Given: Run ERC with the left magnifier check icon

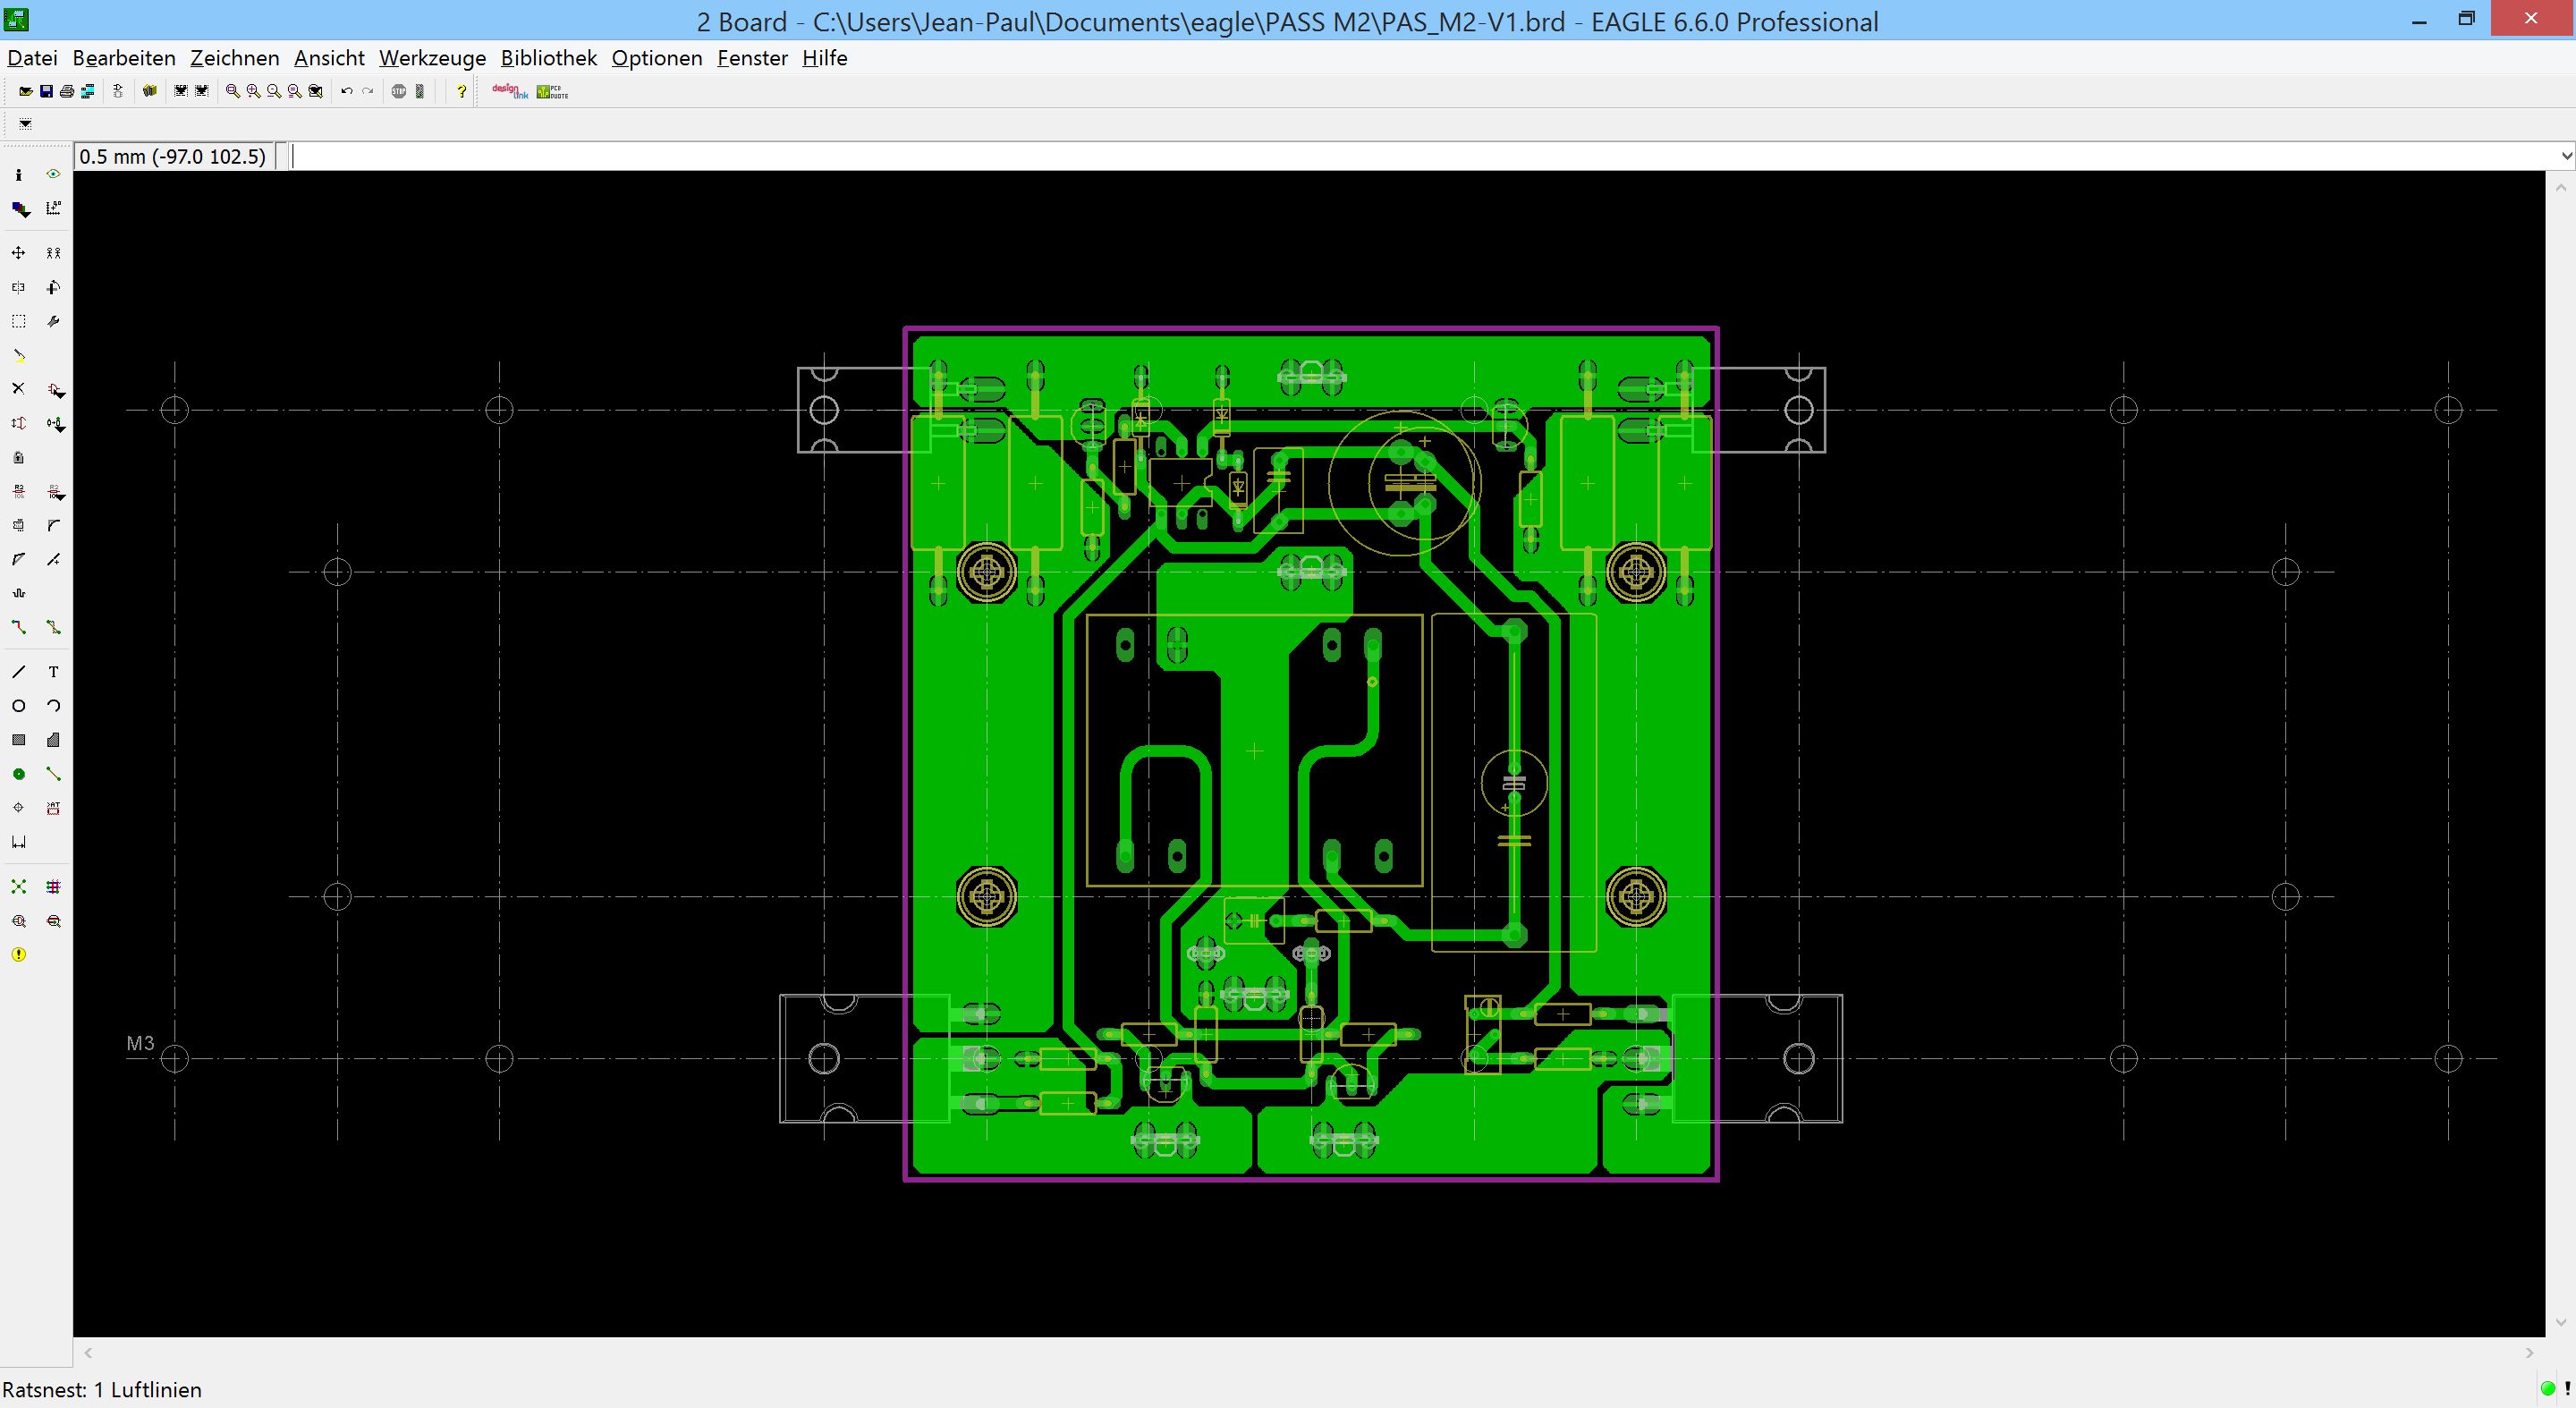Looking at the screenshot, I should [x=18, y=921].
